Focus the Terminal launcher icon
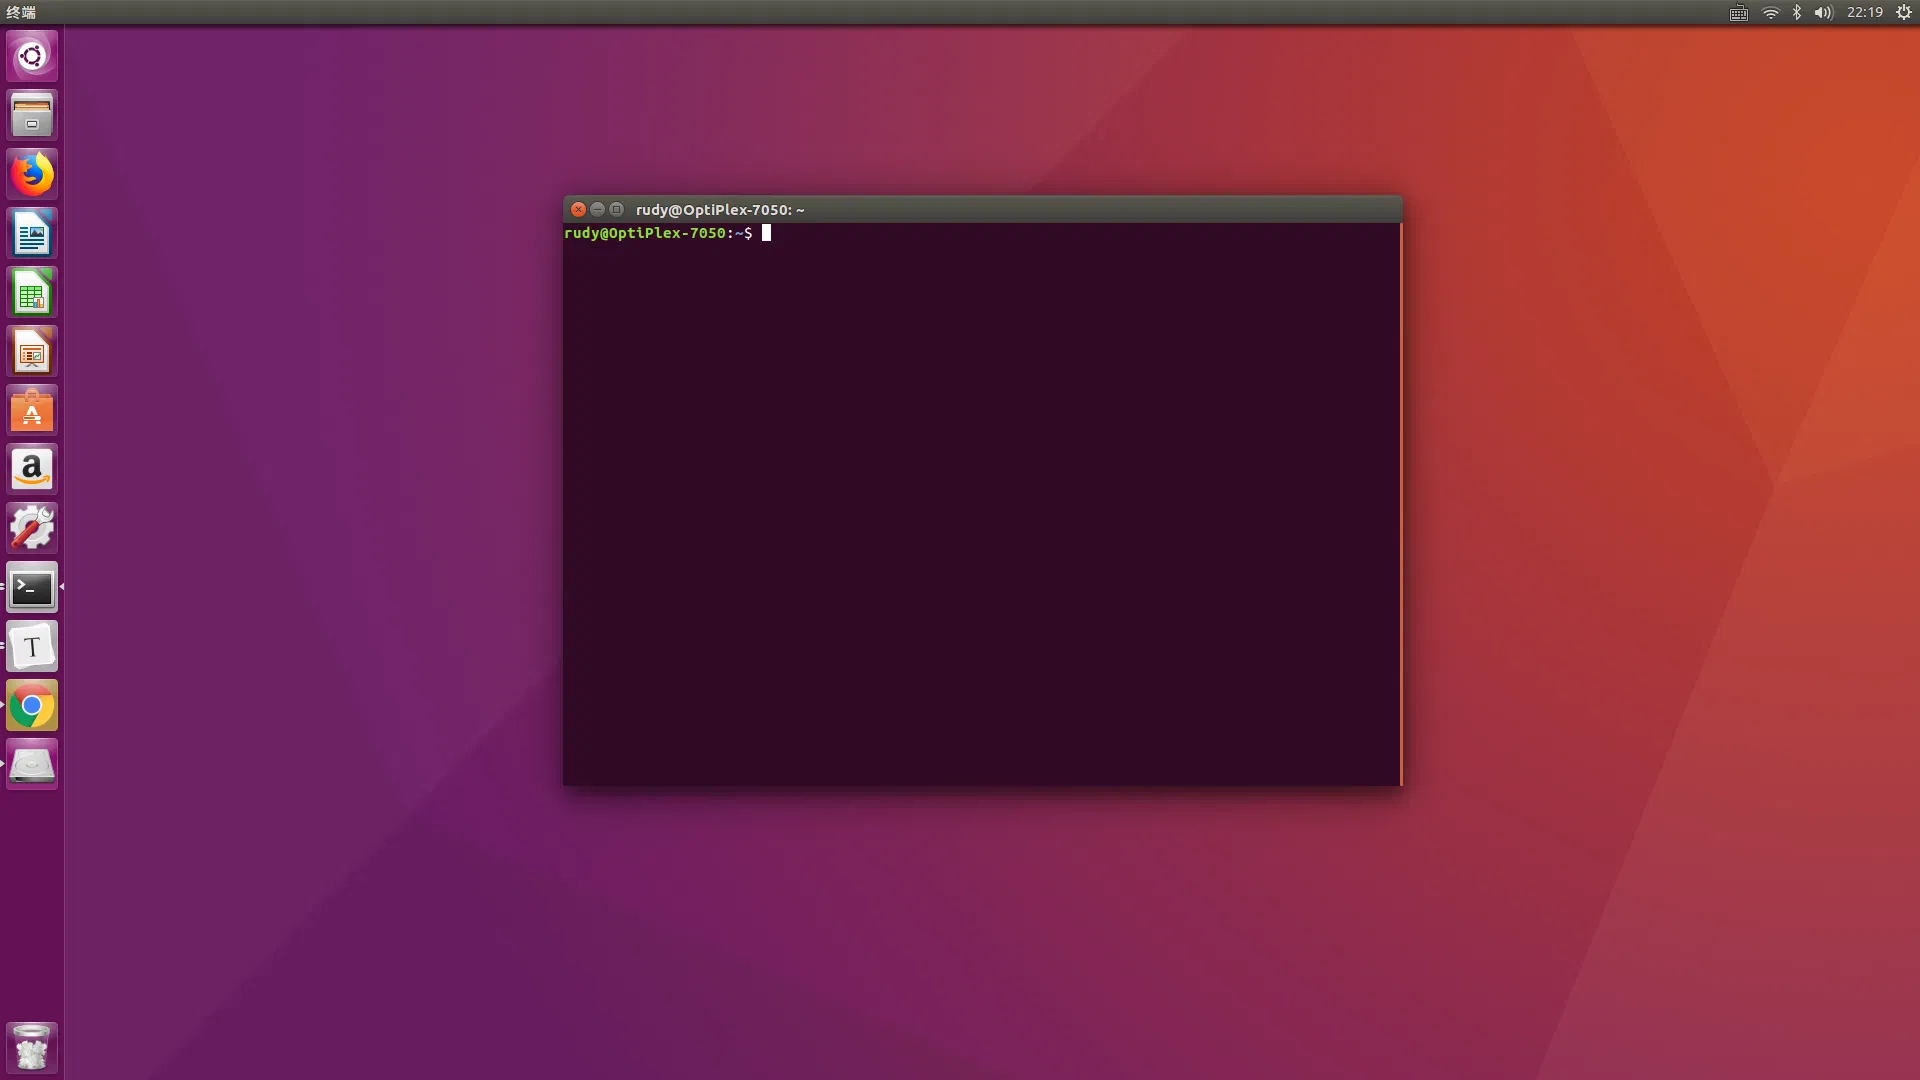The height and width of the screenshot is (1080, 1920). pos(32,587)
